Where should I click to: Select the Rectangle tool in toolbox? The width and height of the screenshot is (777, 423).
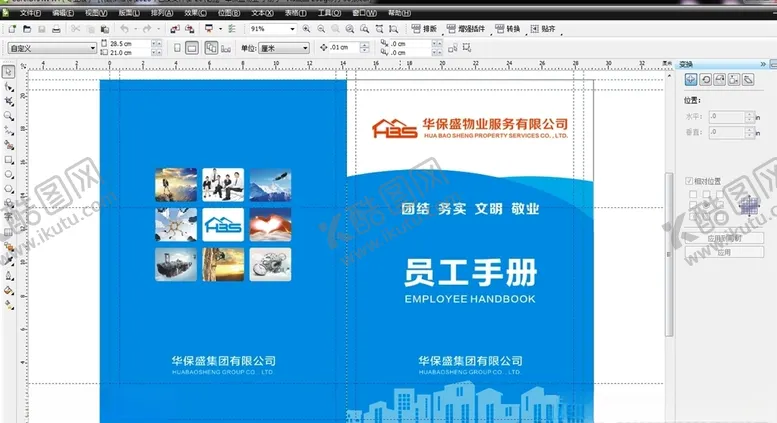(x=8, y=160)
